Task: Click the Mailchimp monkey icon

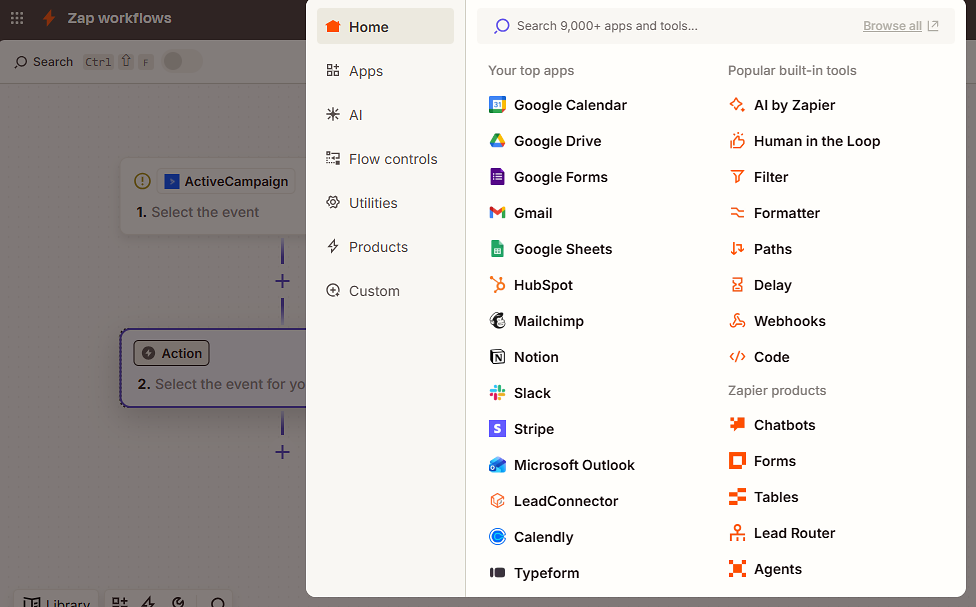Action: [x=497, y=321]
